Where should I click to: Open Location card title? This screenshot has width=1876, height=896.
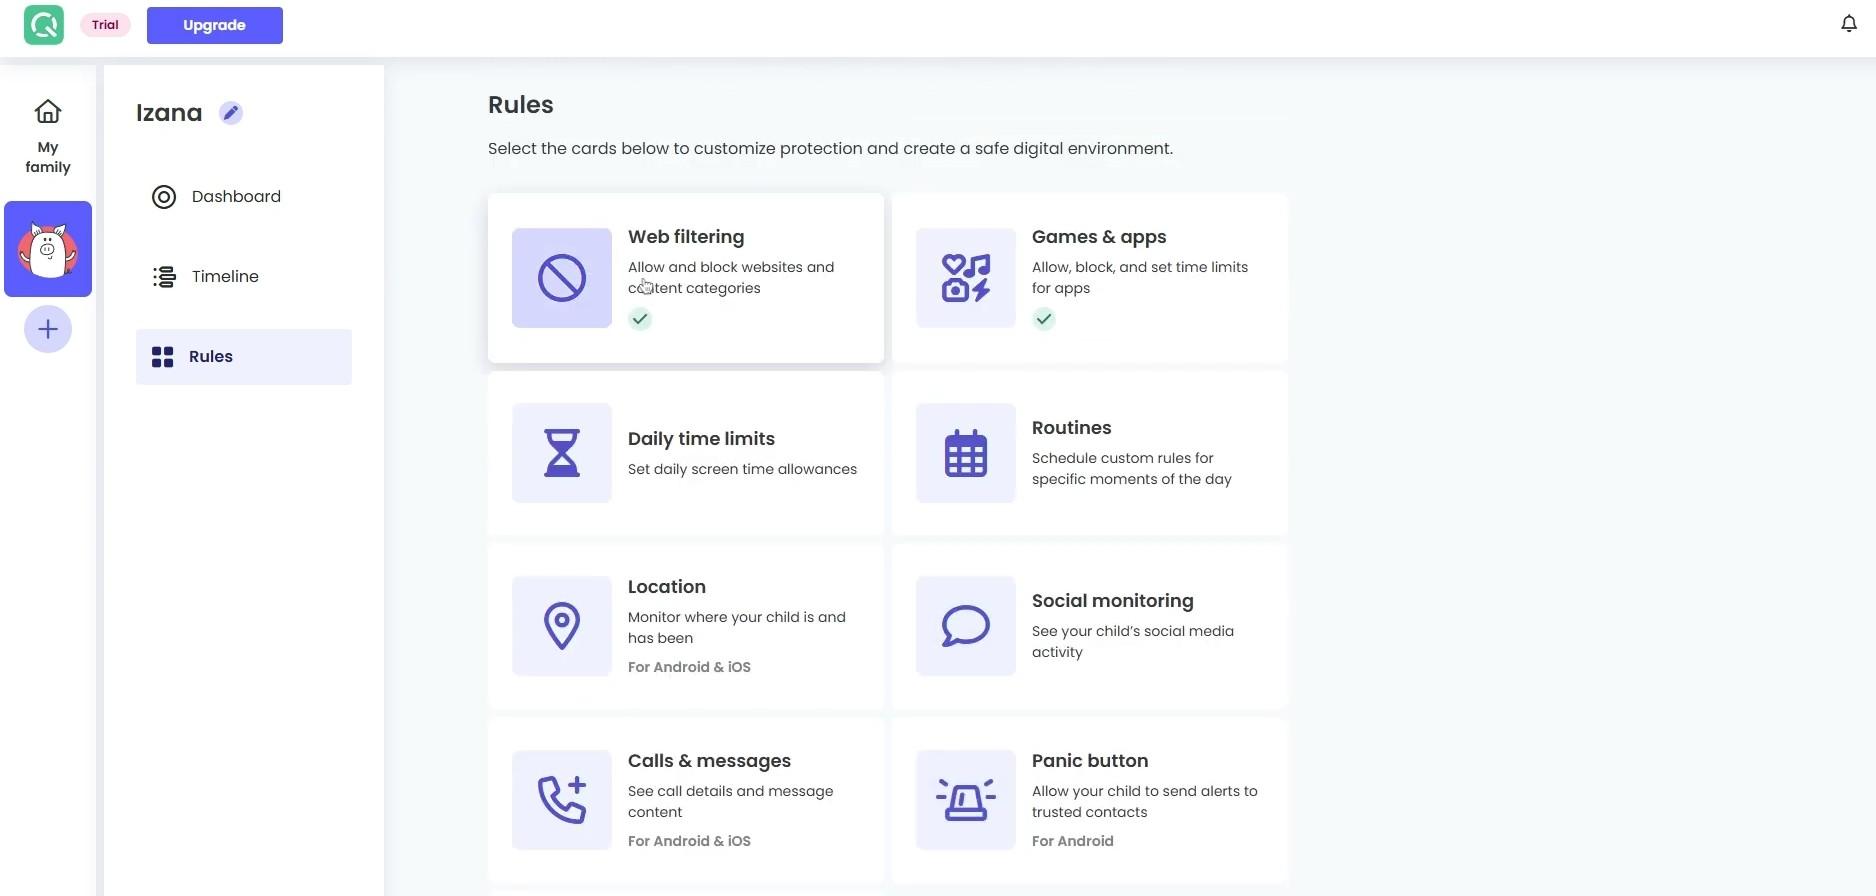pyautogui.click(x=667, y=587)
